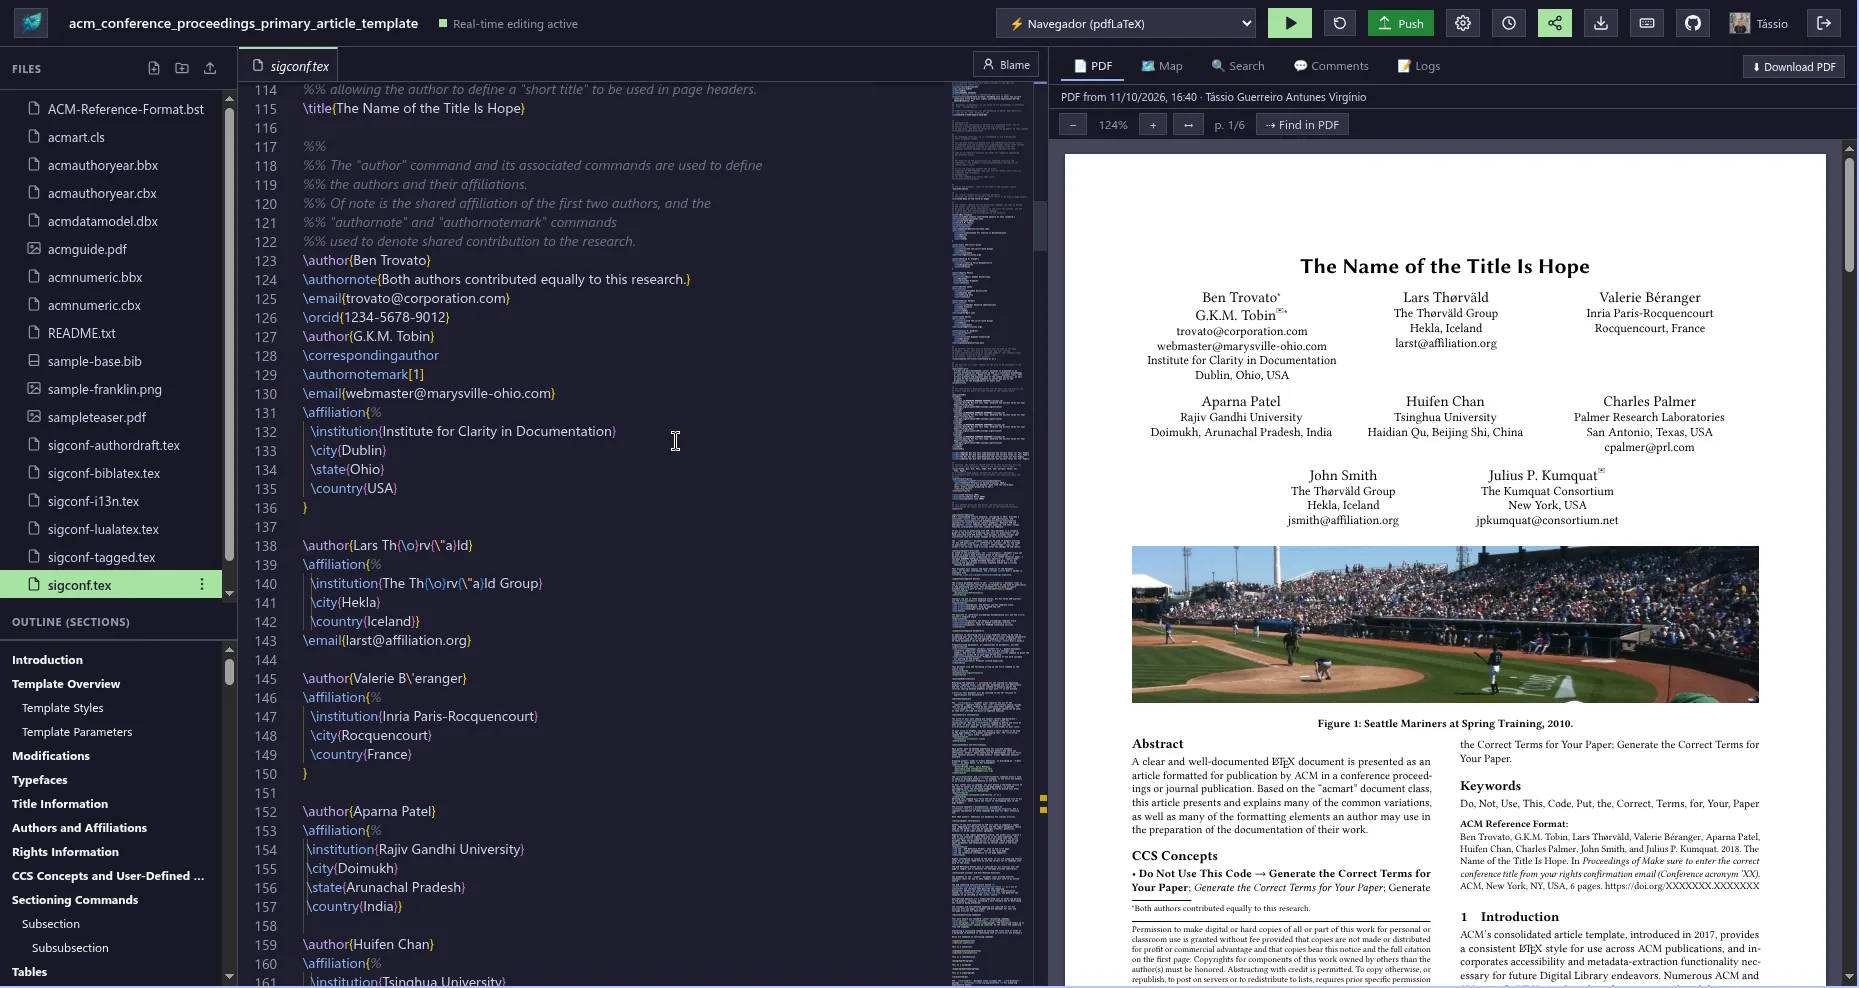Screen dimensions: 1859x988
Task: Open project settings gear icon
Action: pos(1463,23)
